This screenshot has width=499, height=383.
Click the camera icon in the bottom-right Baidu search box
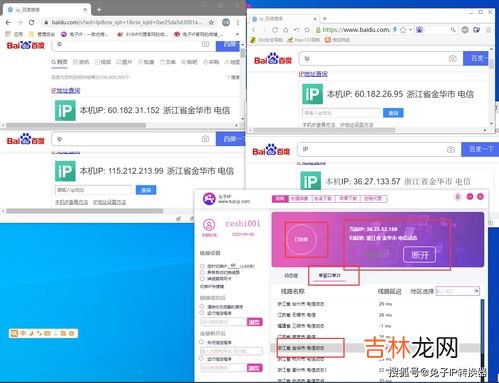click(451, 149)
